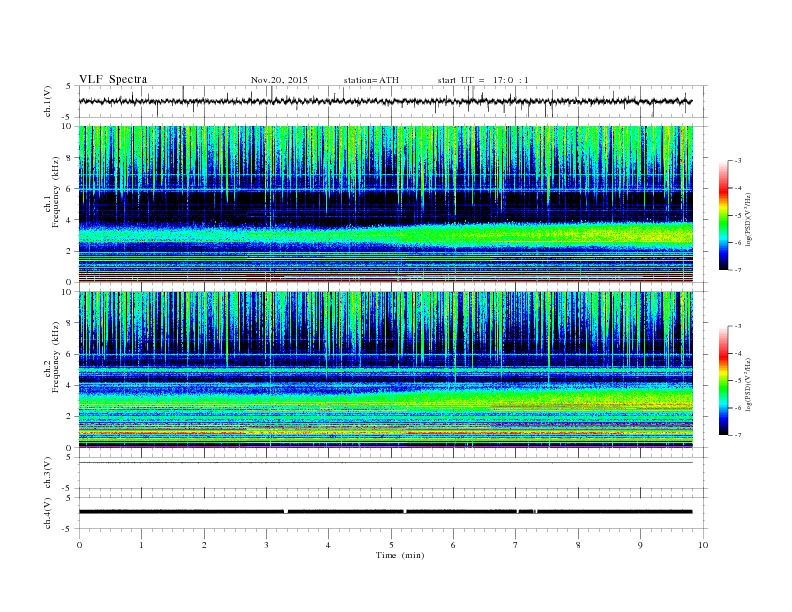Click the "-4" tick on ch.2 colorbar
Image resolution: width=792 pixels, height=612 pixels.
[x=737, y=353]
